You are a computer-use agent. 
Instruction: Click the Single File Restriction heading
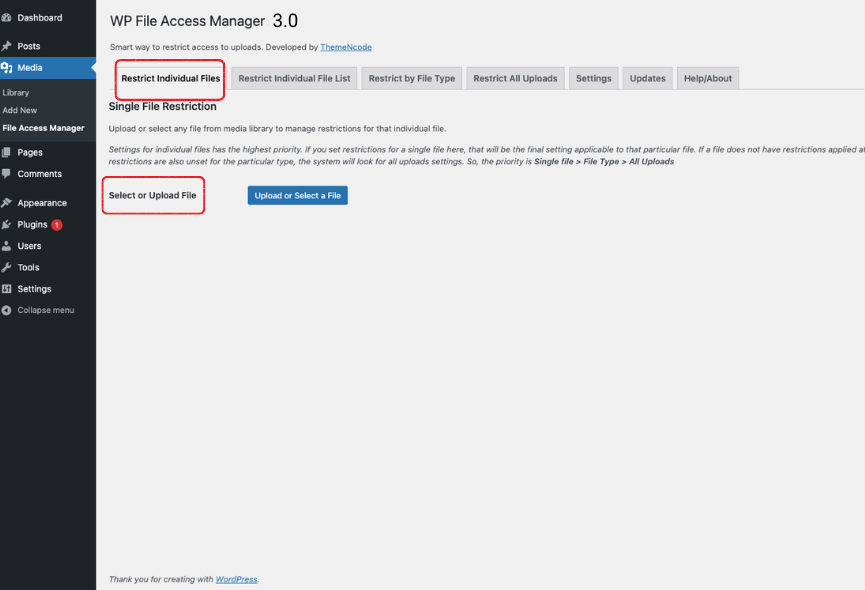pyautogui.click(x=162, y=106)
